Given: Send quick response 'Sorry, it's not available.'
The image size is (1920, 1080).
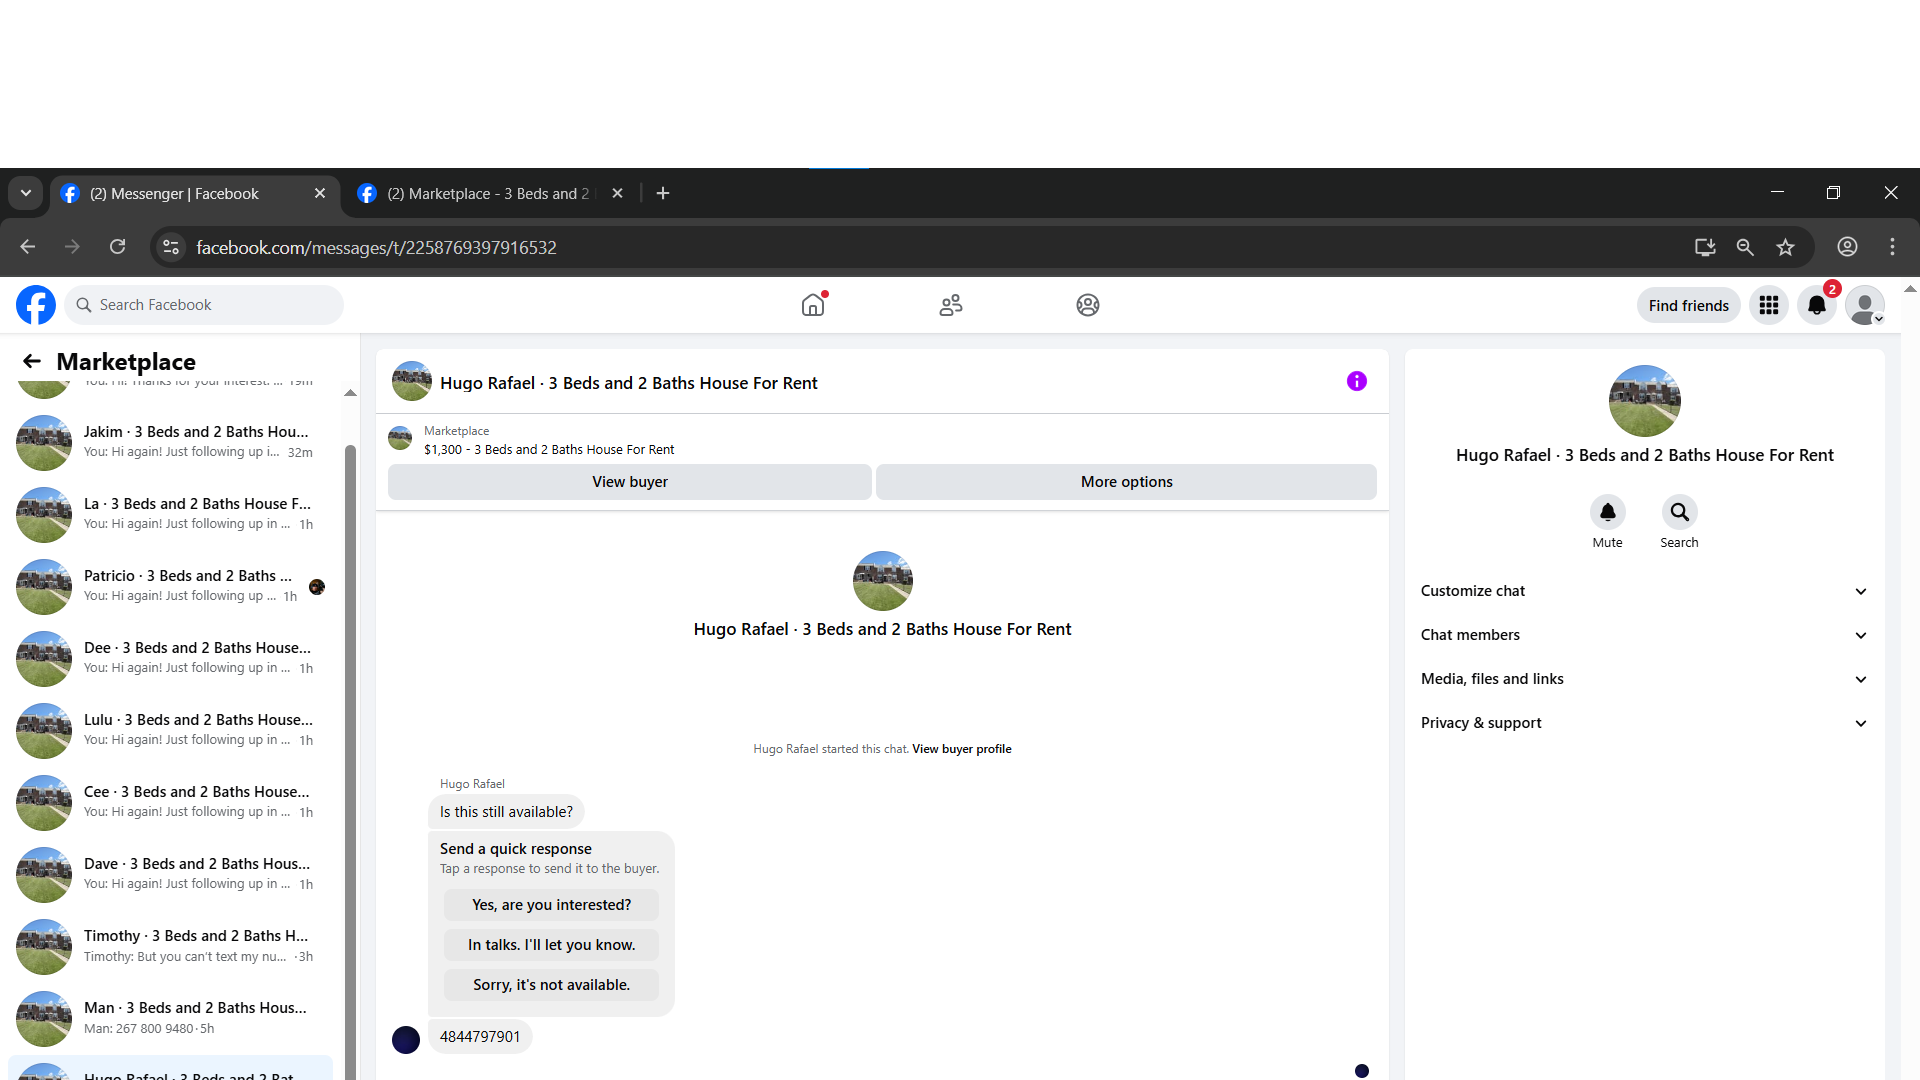Looking at the screenshot, I should [x=552, y=985].
